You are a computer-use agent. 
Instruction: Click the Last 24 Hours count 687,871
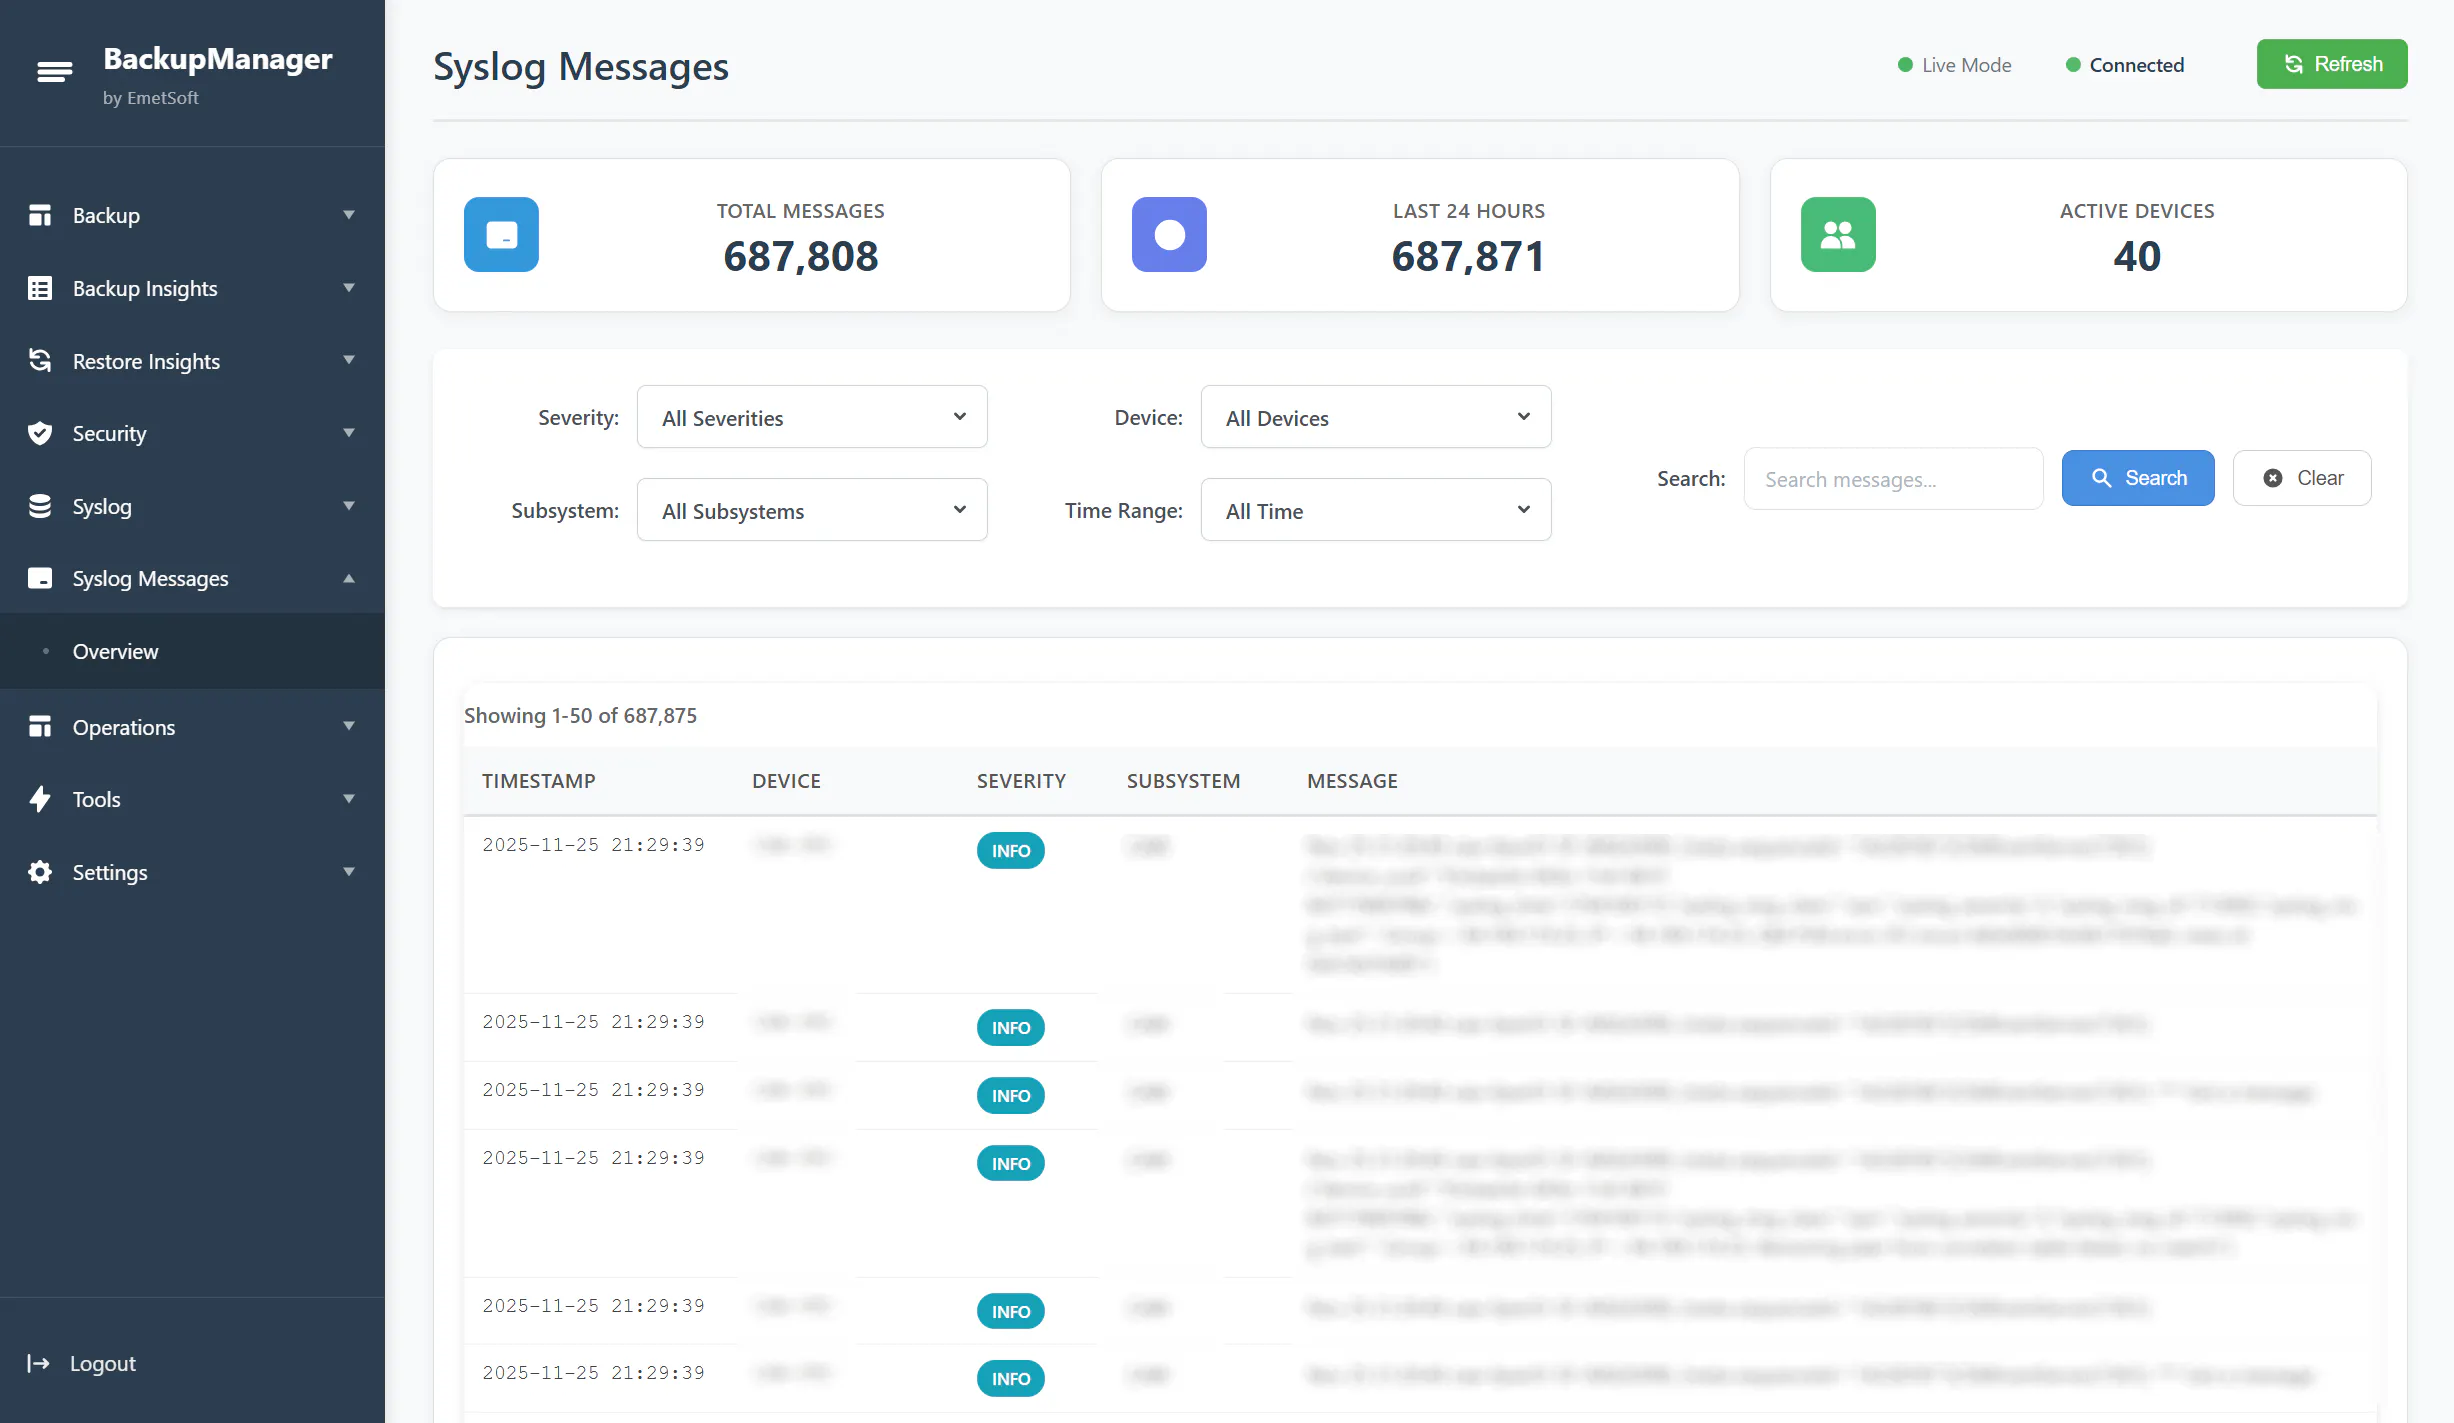pos(1468,256)
